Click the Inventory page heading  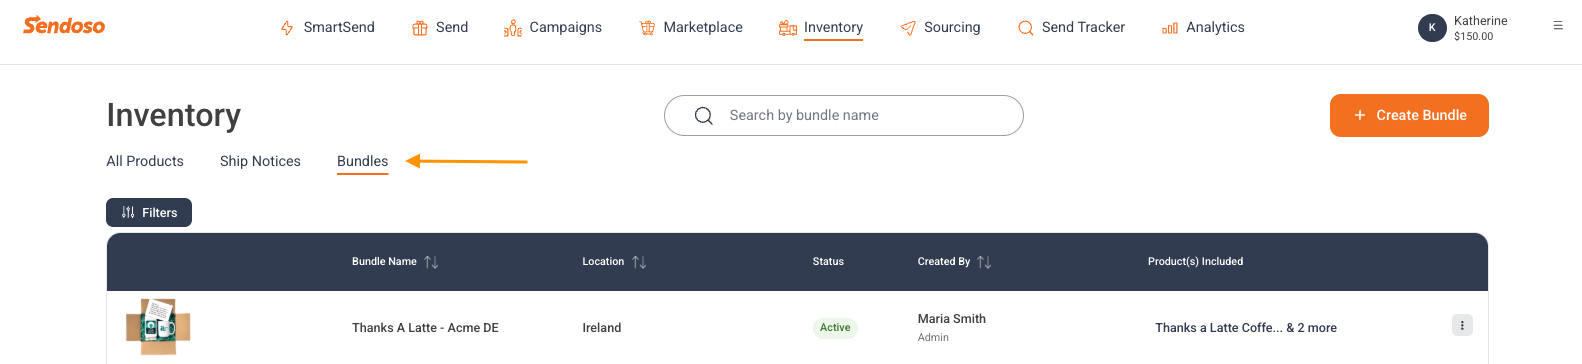(x=174, y=115)
